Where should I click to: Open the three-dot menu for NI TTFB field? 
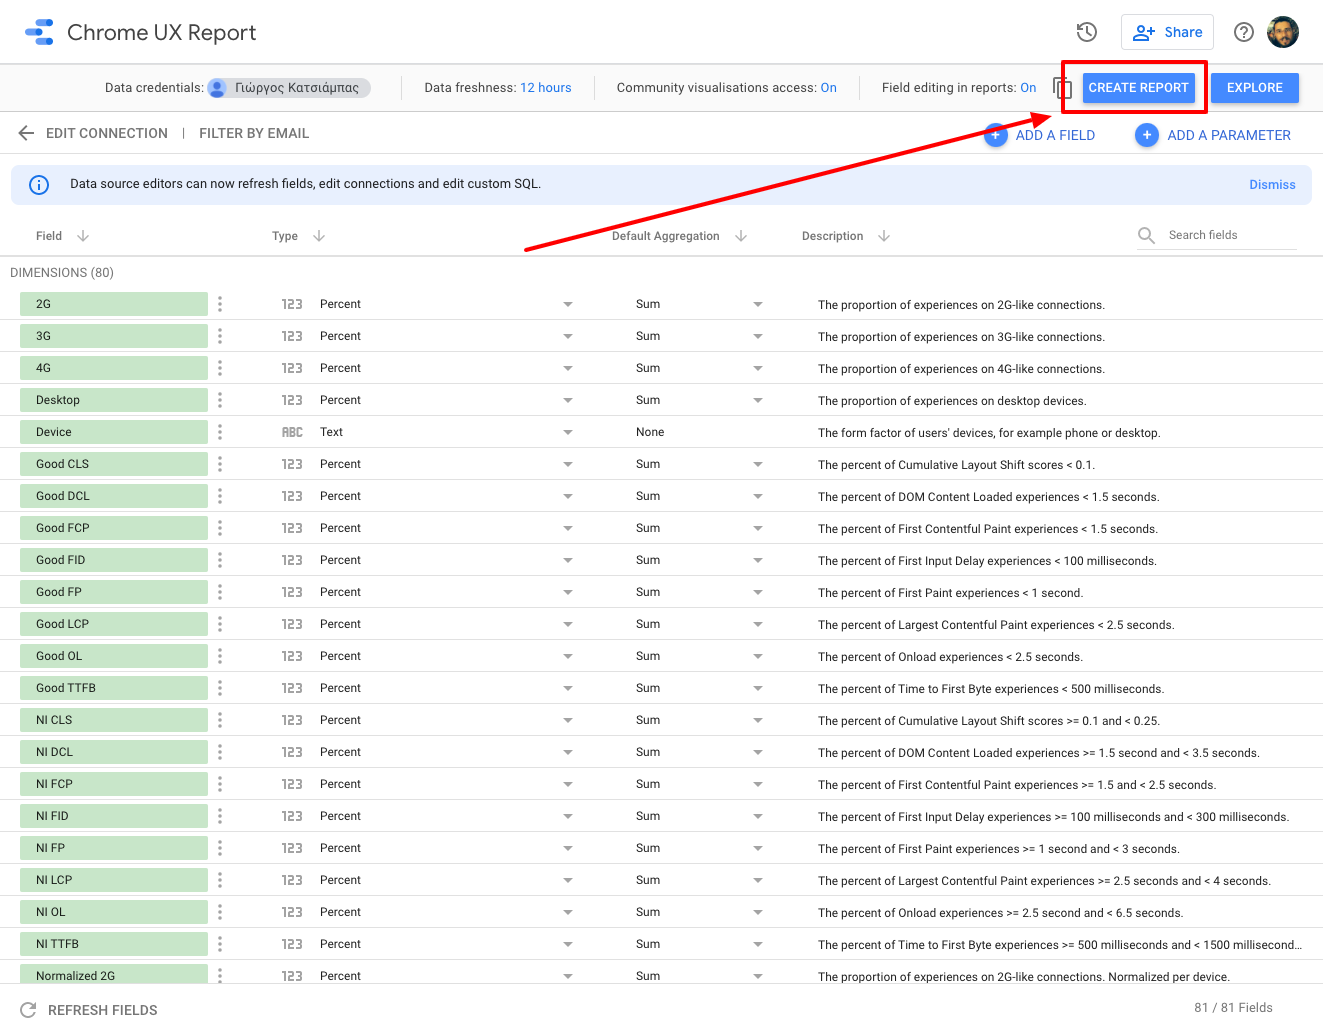[220, 944]
